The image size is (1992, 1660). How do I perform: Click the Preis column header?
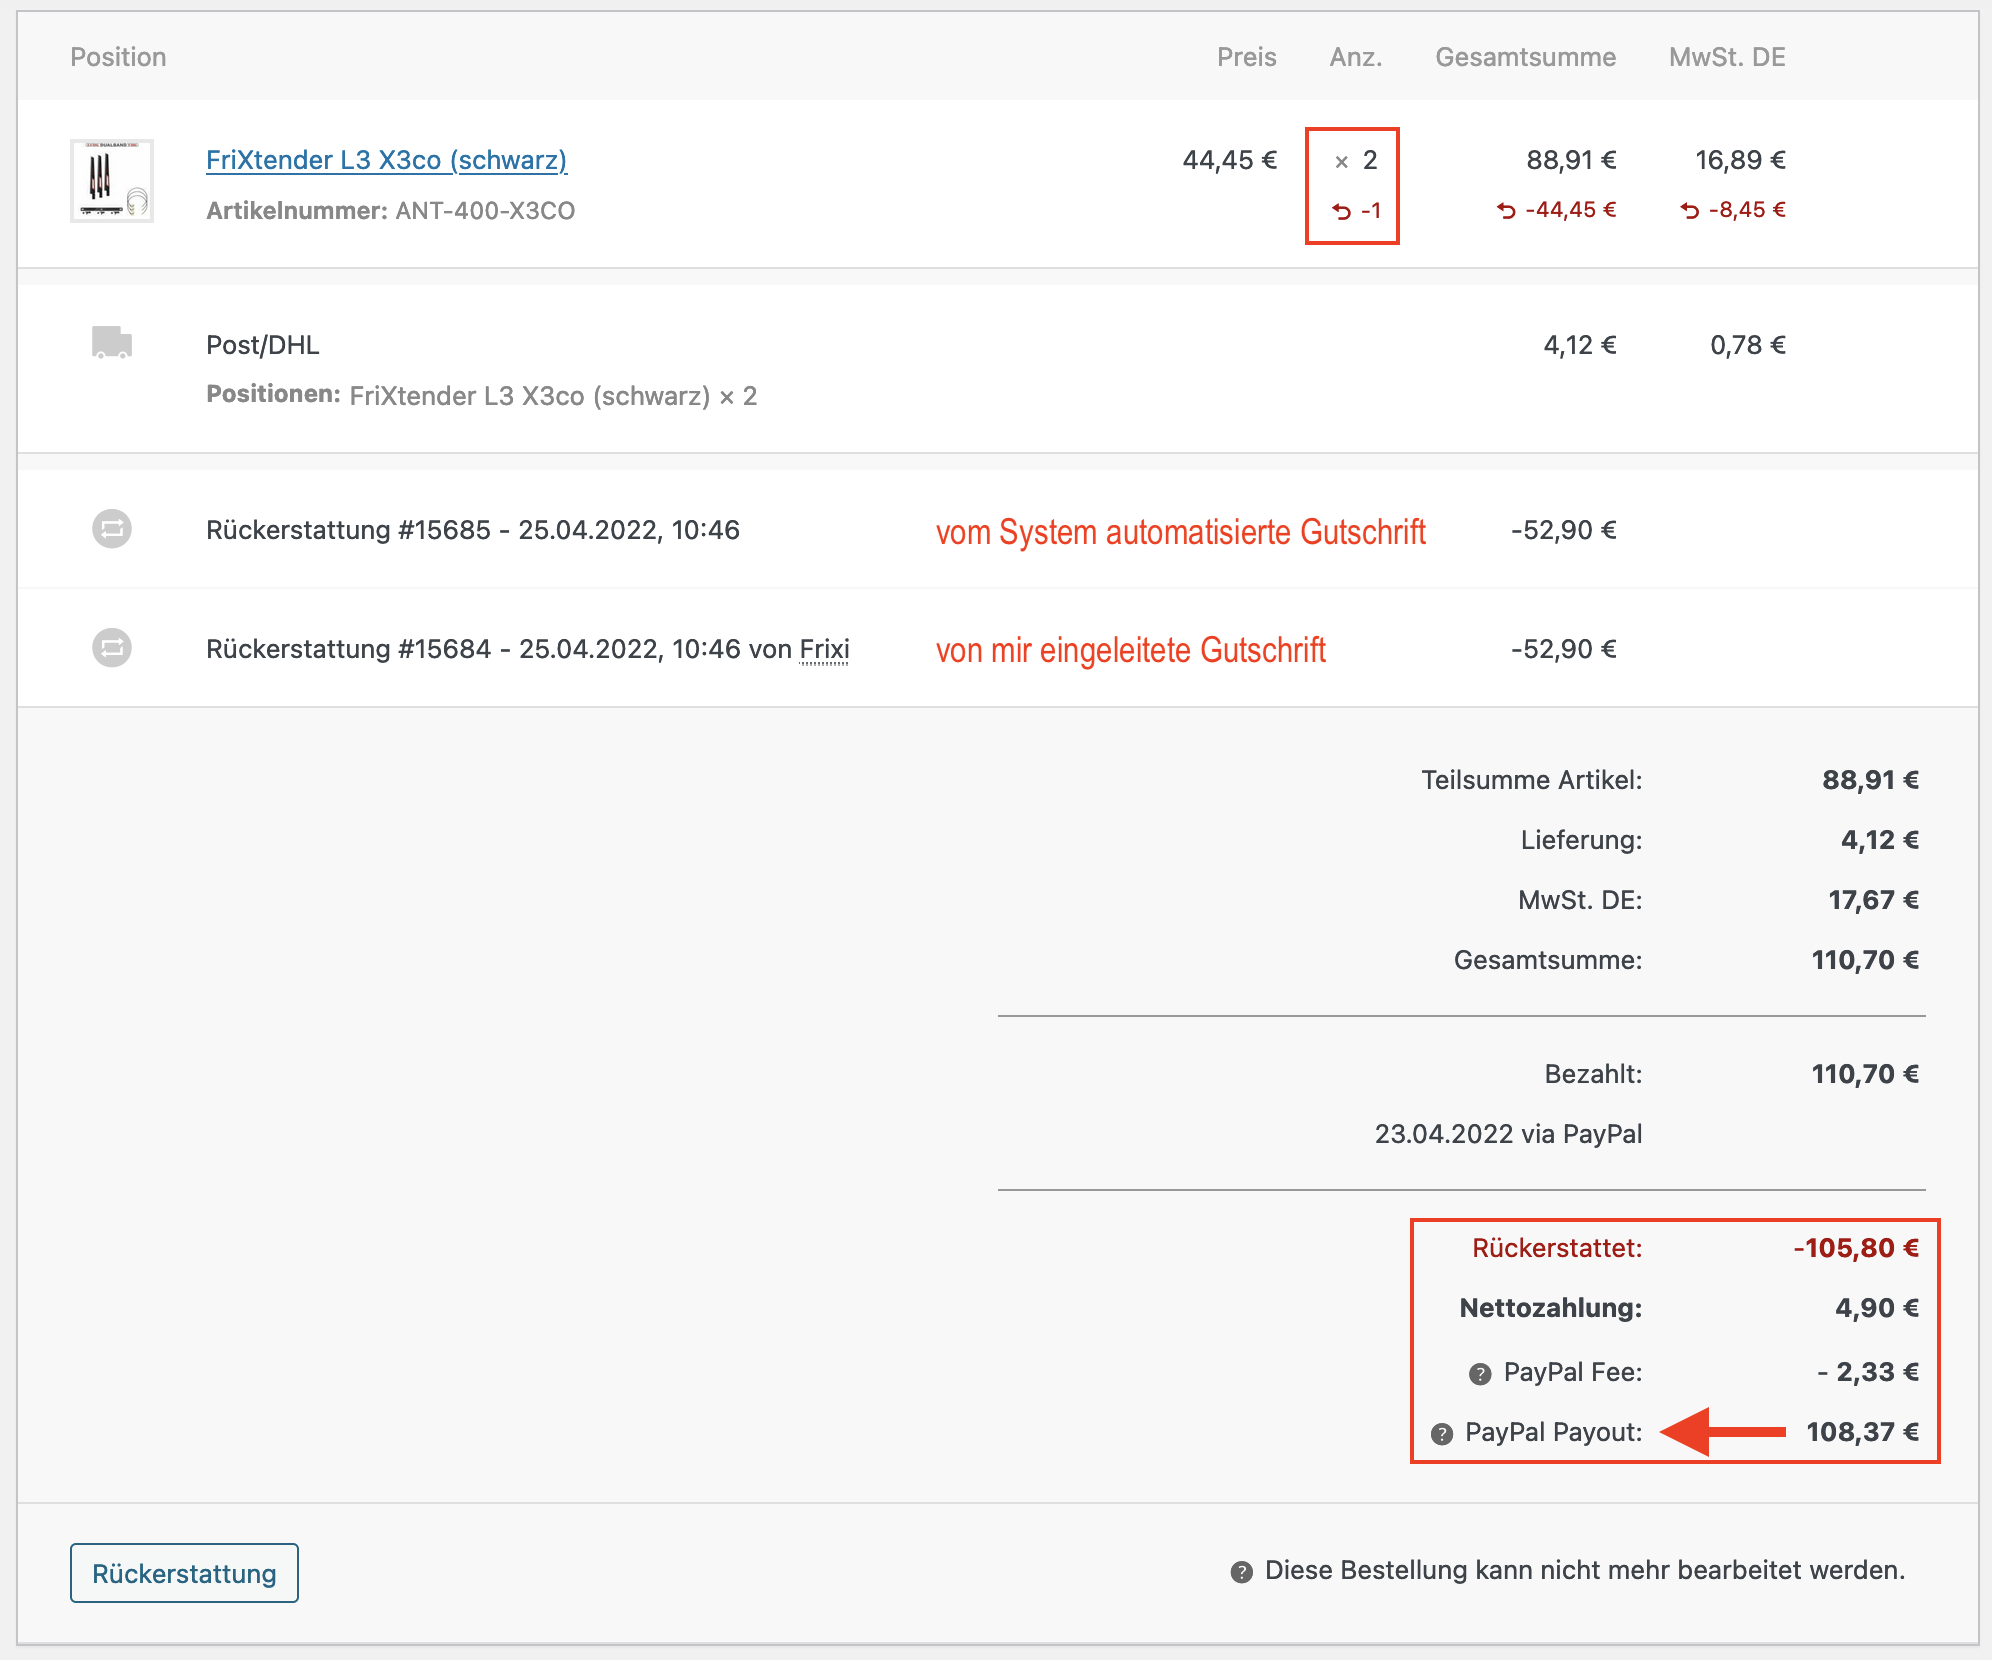tap(1246, 57)
